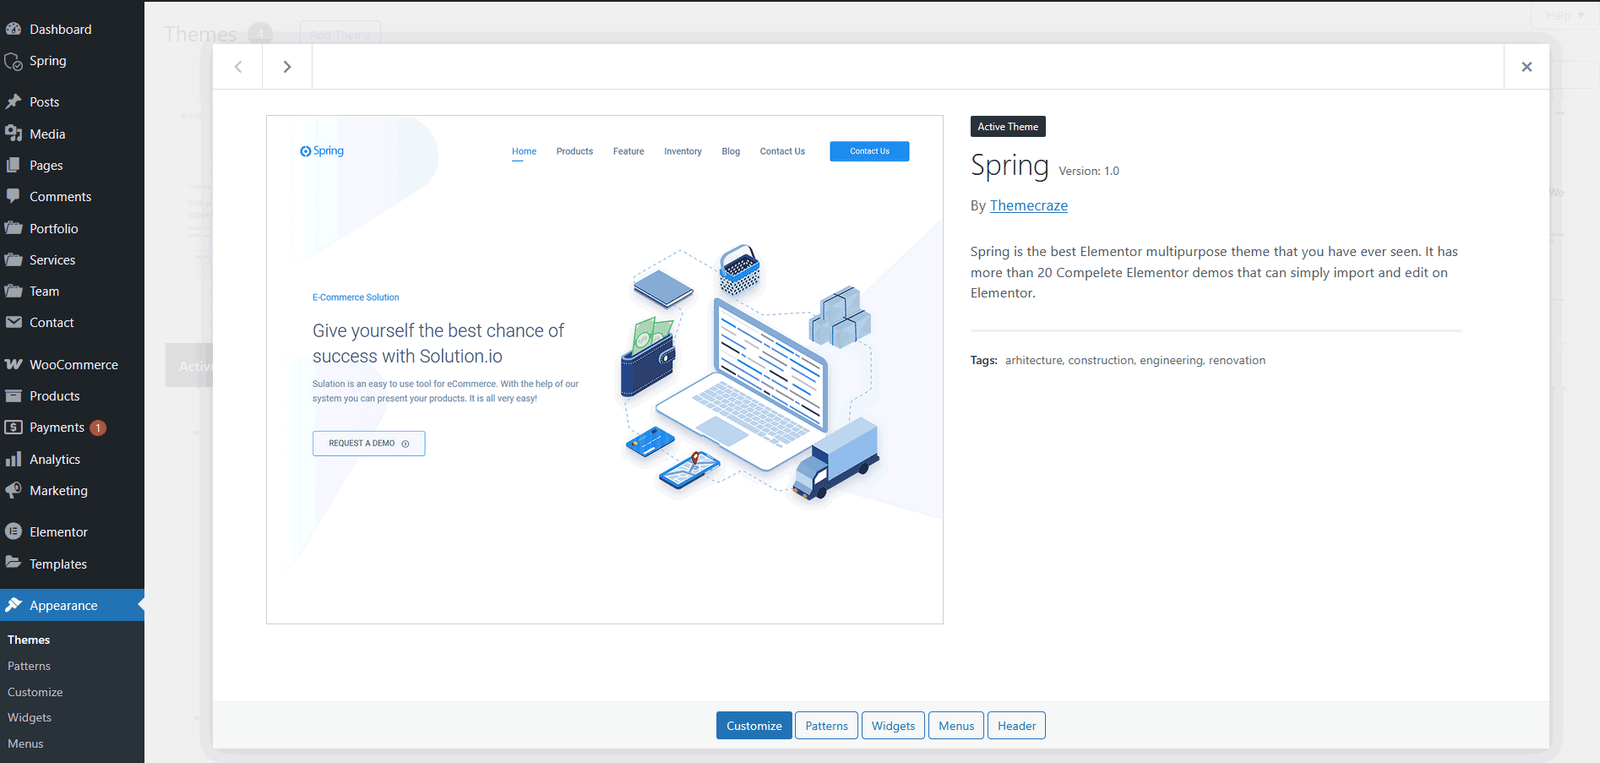Open the Themecraze author link
Image resolution: width=1600 pixels, height=763 pixels.
pyautogui.click(x=1028, y=206)
